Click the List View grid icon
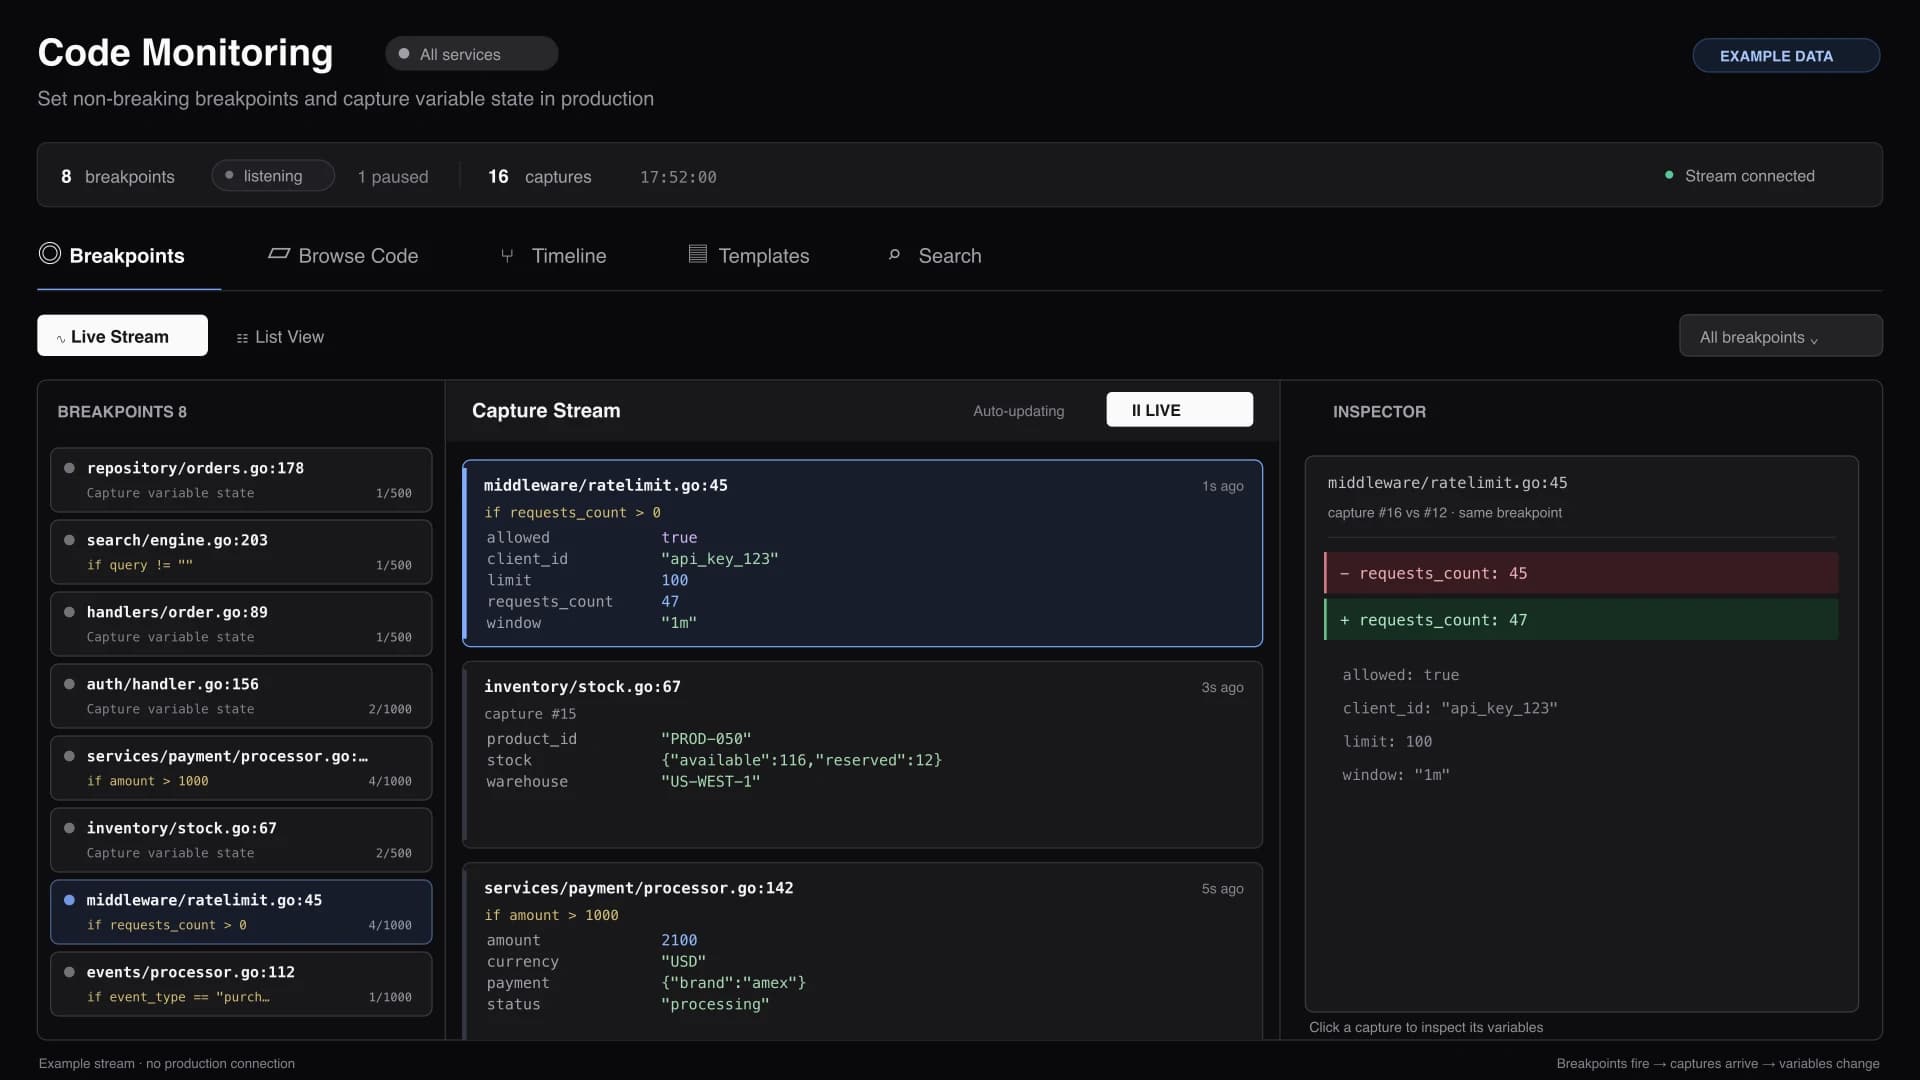 point(242,338)
